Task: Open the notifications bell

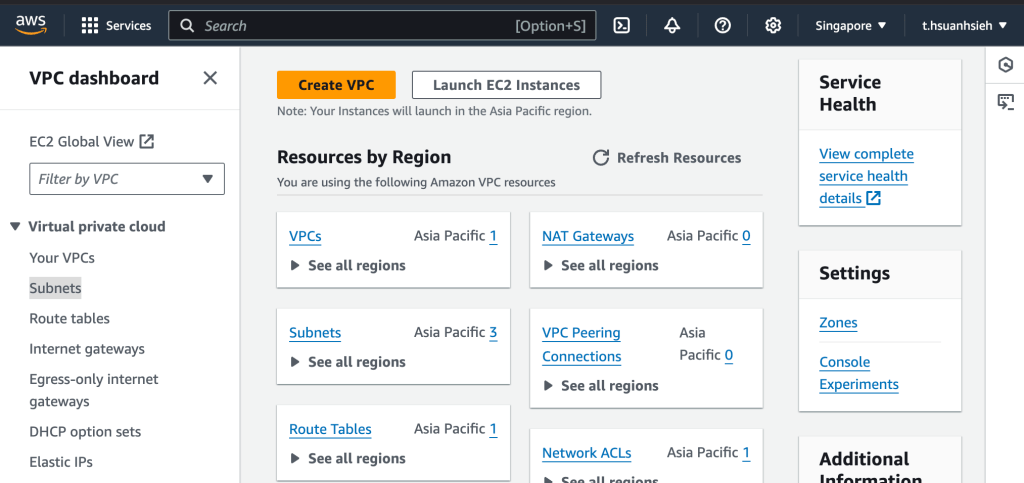Action: (672, 26)
